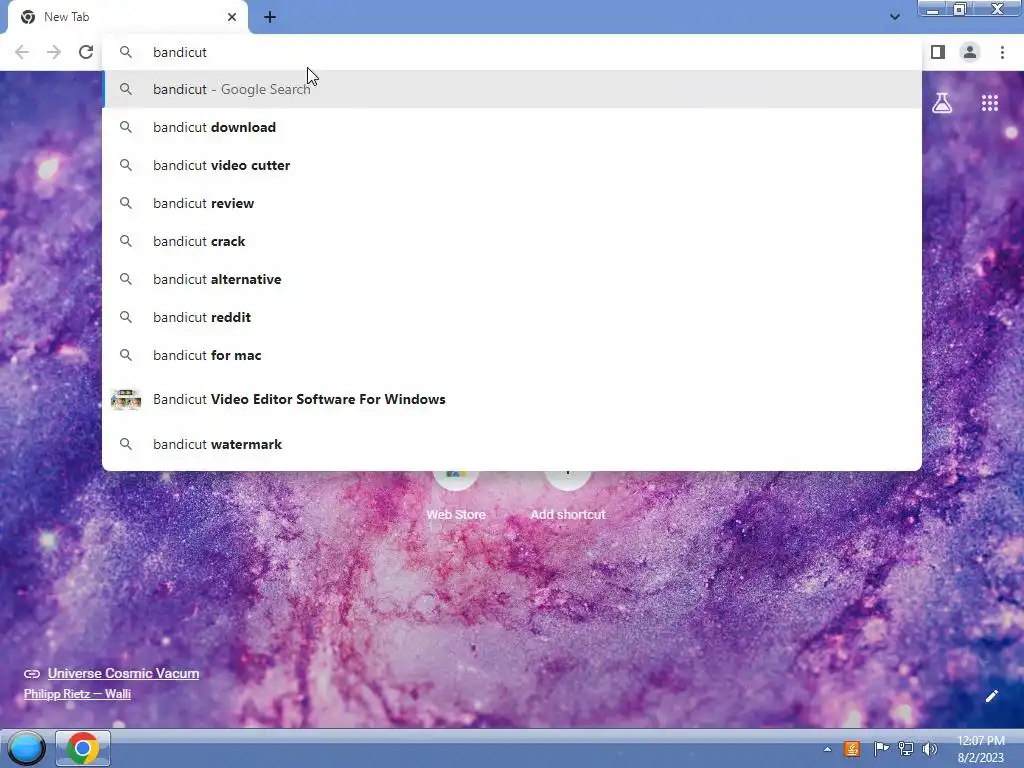Click the Bandicut video editor suggestion thumbnail
The height and width of the screenshot is (768, 1024).
126,399
